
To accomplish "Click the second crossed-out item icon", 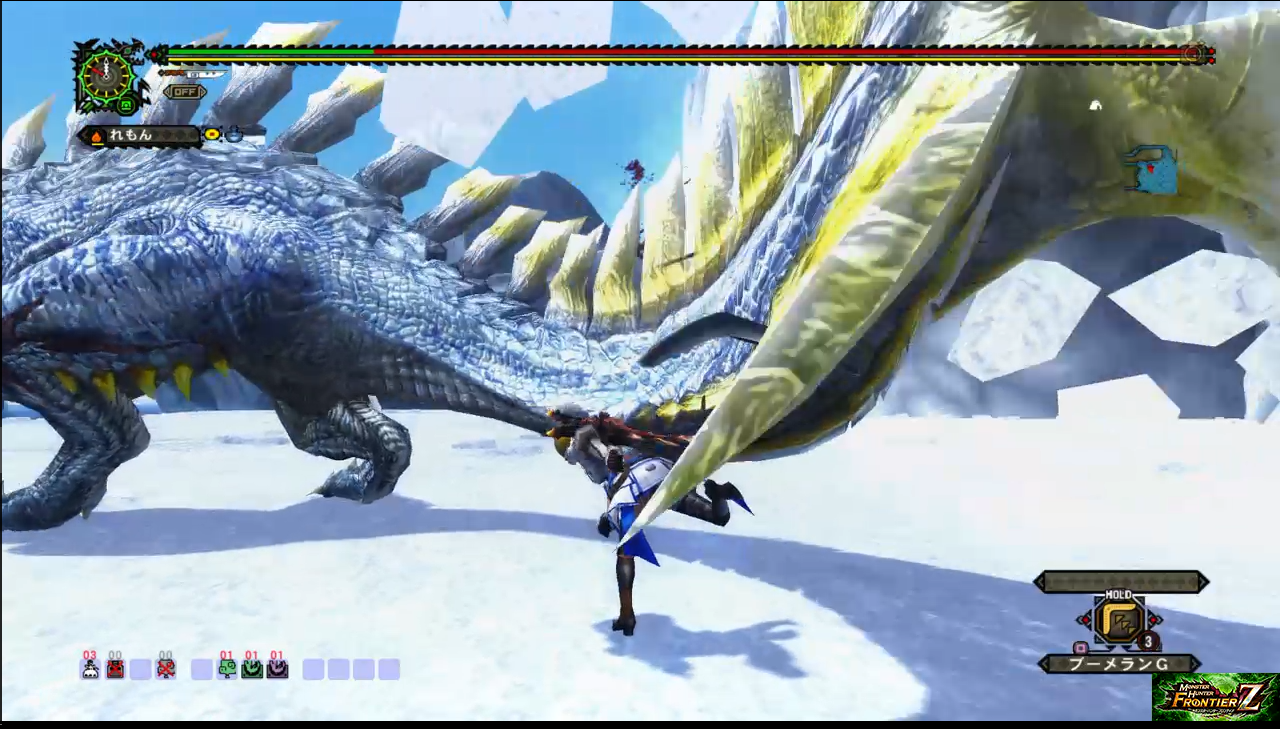I will (166, 669).
